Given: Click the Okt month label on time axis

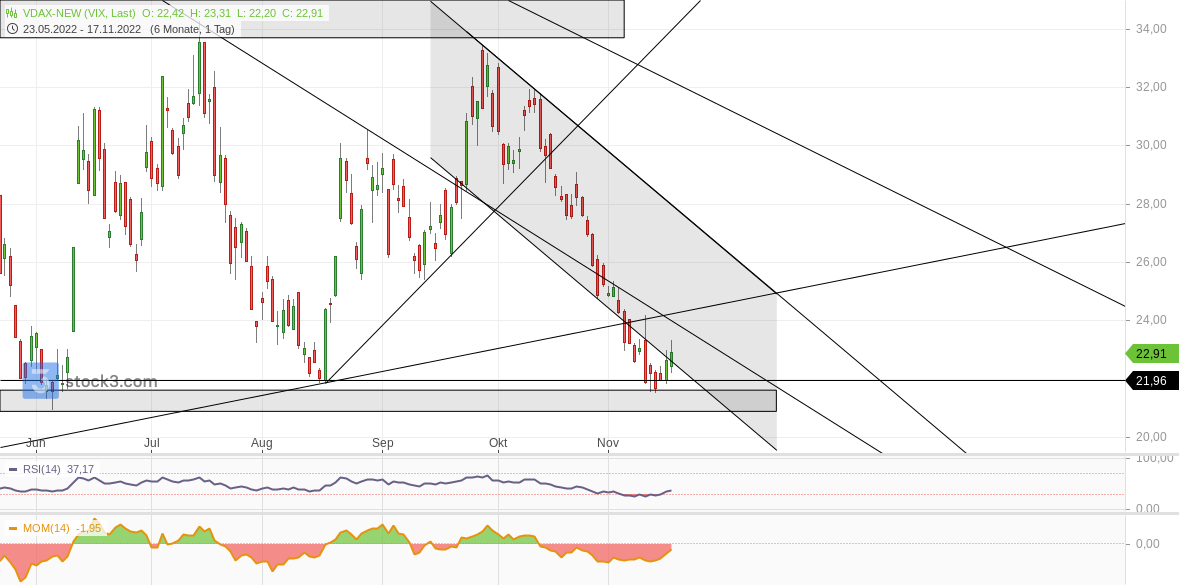Looking at the screenshot, I should [x=498, y=443].
